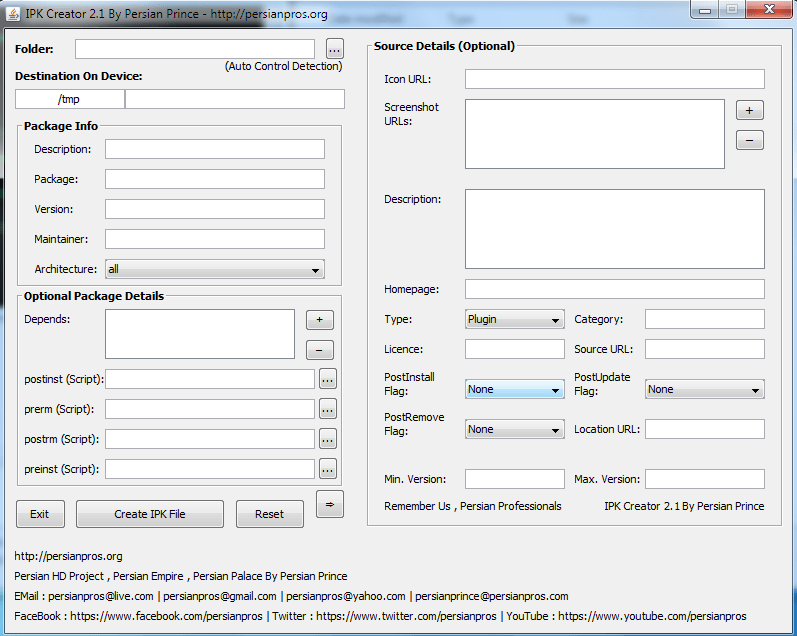Click the arrow button beside Reset
797x636 pixels.
point(329,505)
